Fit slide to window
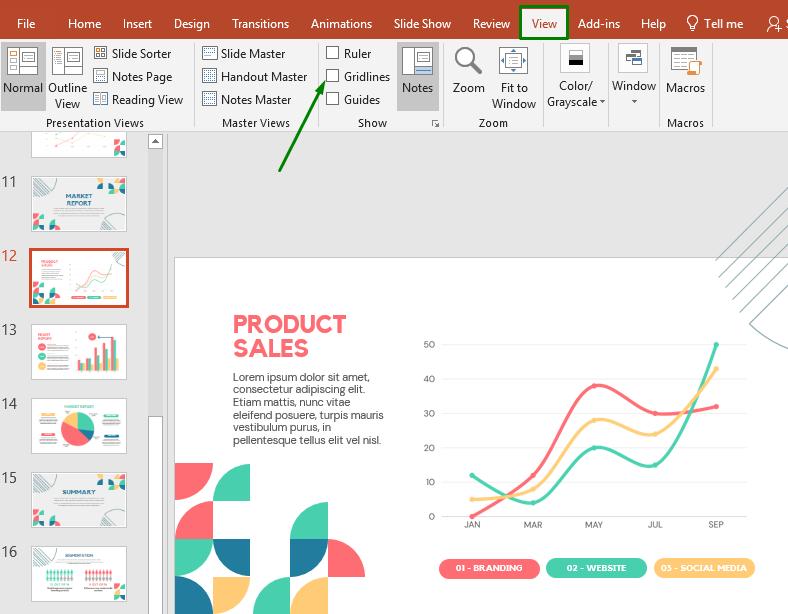Viewport: 788px width, 614px height. [x=514, y=75]
